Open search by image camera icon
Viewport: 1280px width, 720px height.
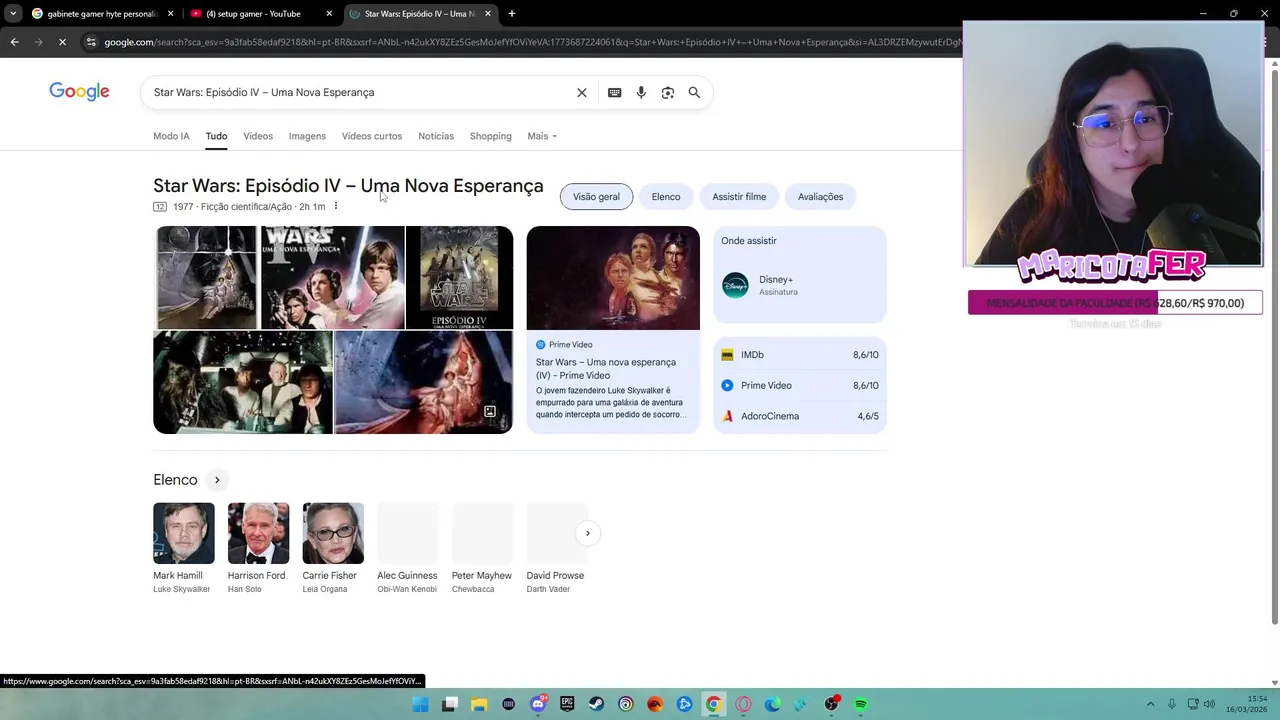coord(668,92)
